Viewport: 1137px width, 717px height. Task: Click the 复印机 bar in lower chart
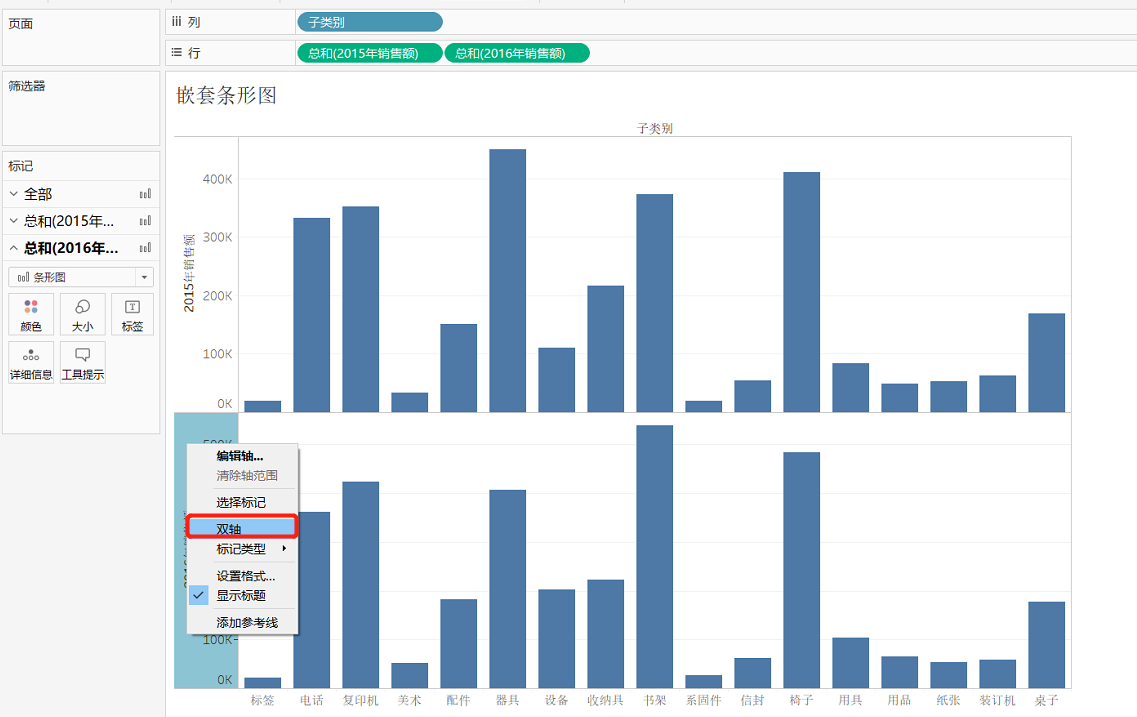(x=360, y=584)
